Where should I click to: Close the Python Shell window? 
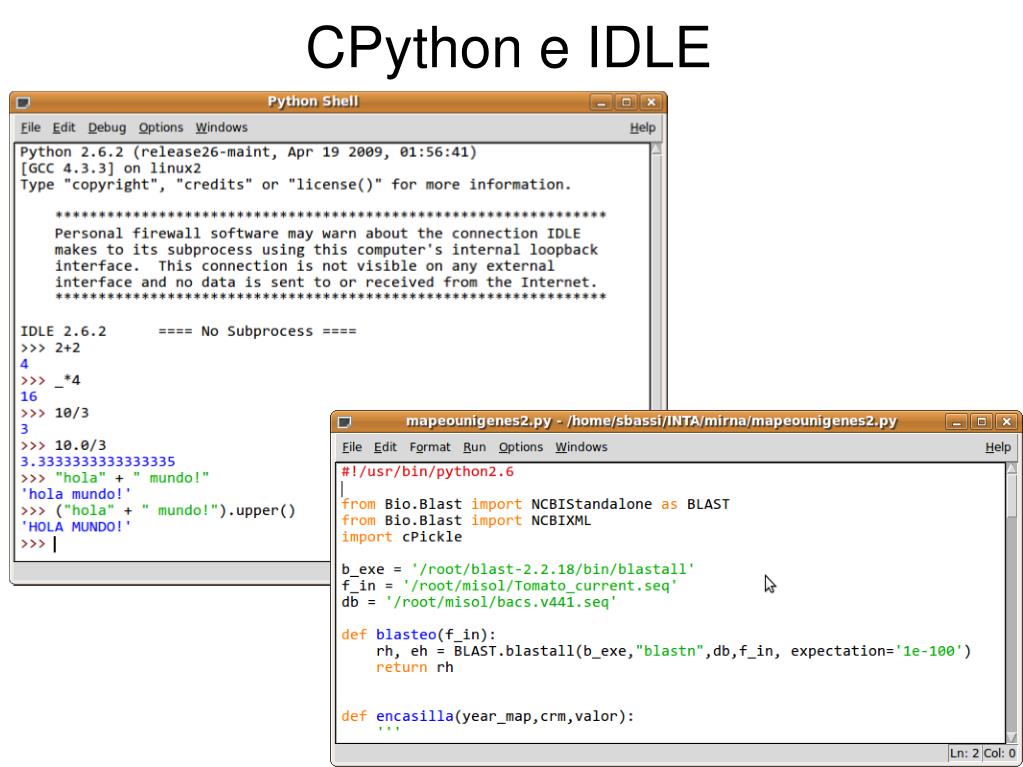tap(650, 102)
